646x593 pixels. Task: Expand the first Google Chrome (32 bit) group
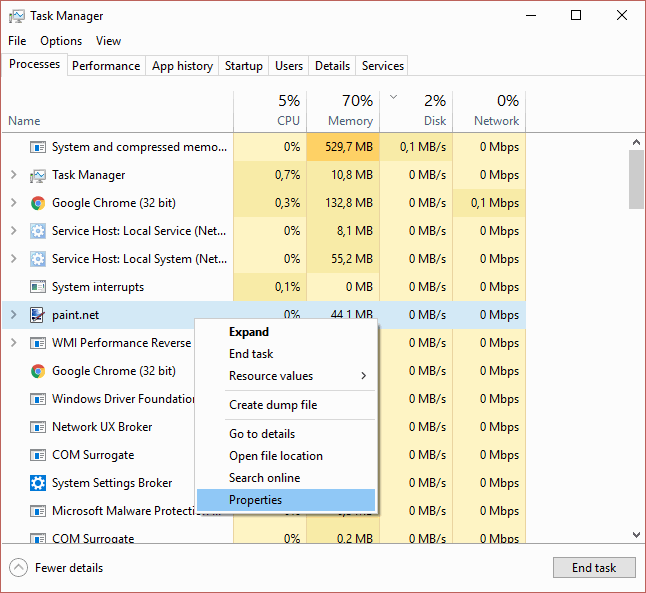(14, 203)
